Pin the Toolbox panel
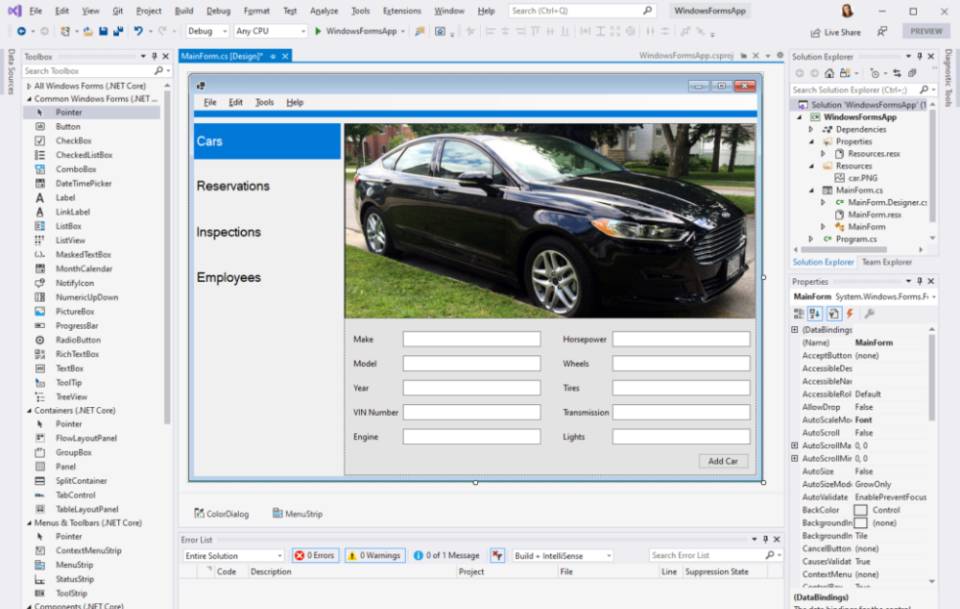 (x=154, y=56)
